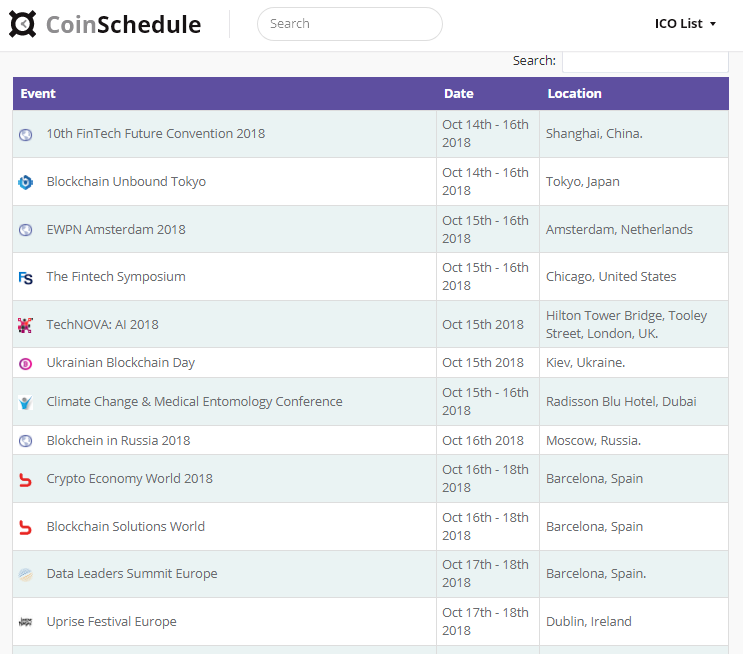Click the FS Fintech Symposium icon
The width and height of the screenshot is (743, 654).
(x=26, y=278)
